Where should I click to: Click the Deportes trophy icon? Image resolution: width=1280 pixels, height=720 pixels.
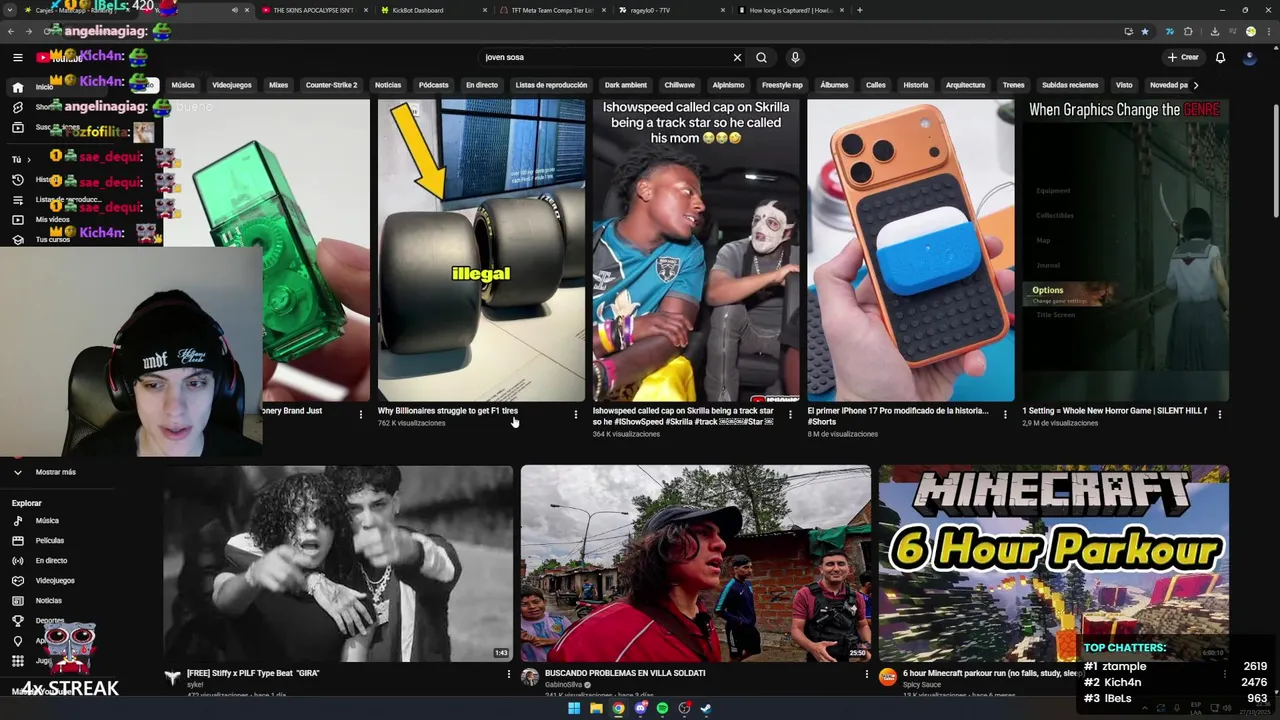(x=17, y=621)
